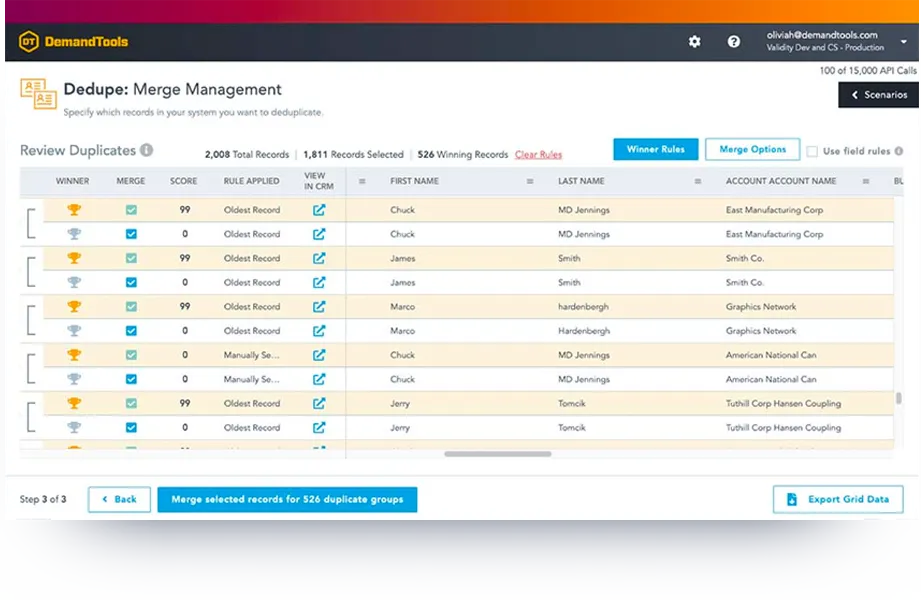The image size is (924, 600).
Task: Set second Chuck East Manufacturing record as winner
Action: tap(74, 234)
